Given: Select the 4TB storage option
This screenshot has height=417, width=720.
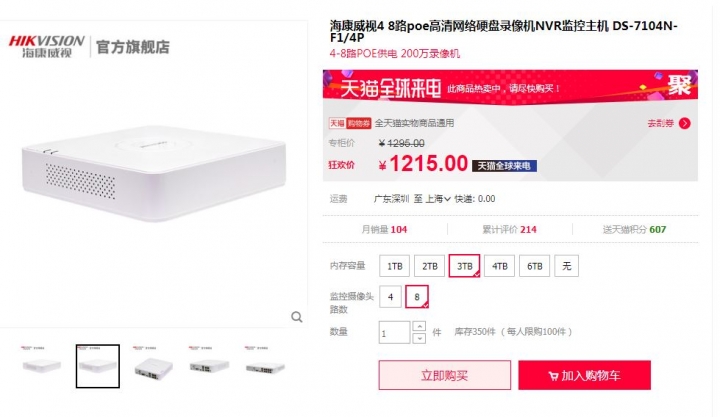Looking at the screenshot, I should tap(500, 266).
